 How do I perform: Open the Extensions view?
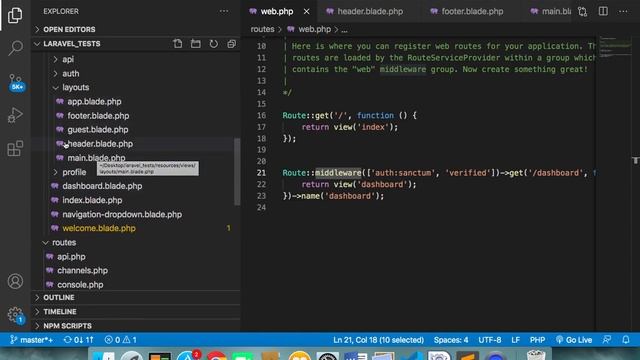click(15, 148)
